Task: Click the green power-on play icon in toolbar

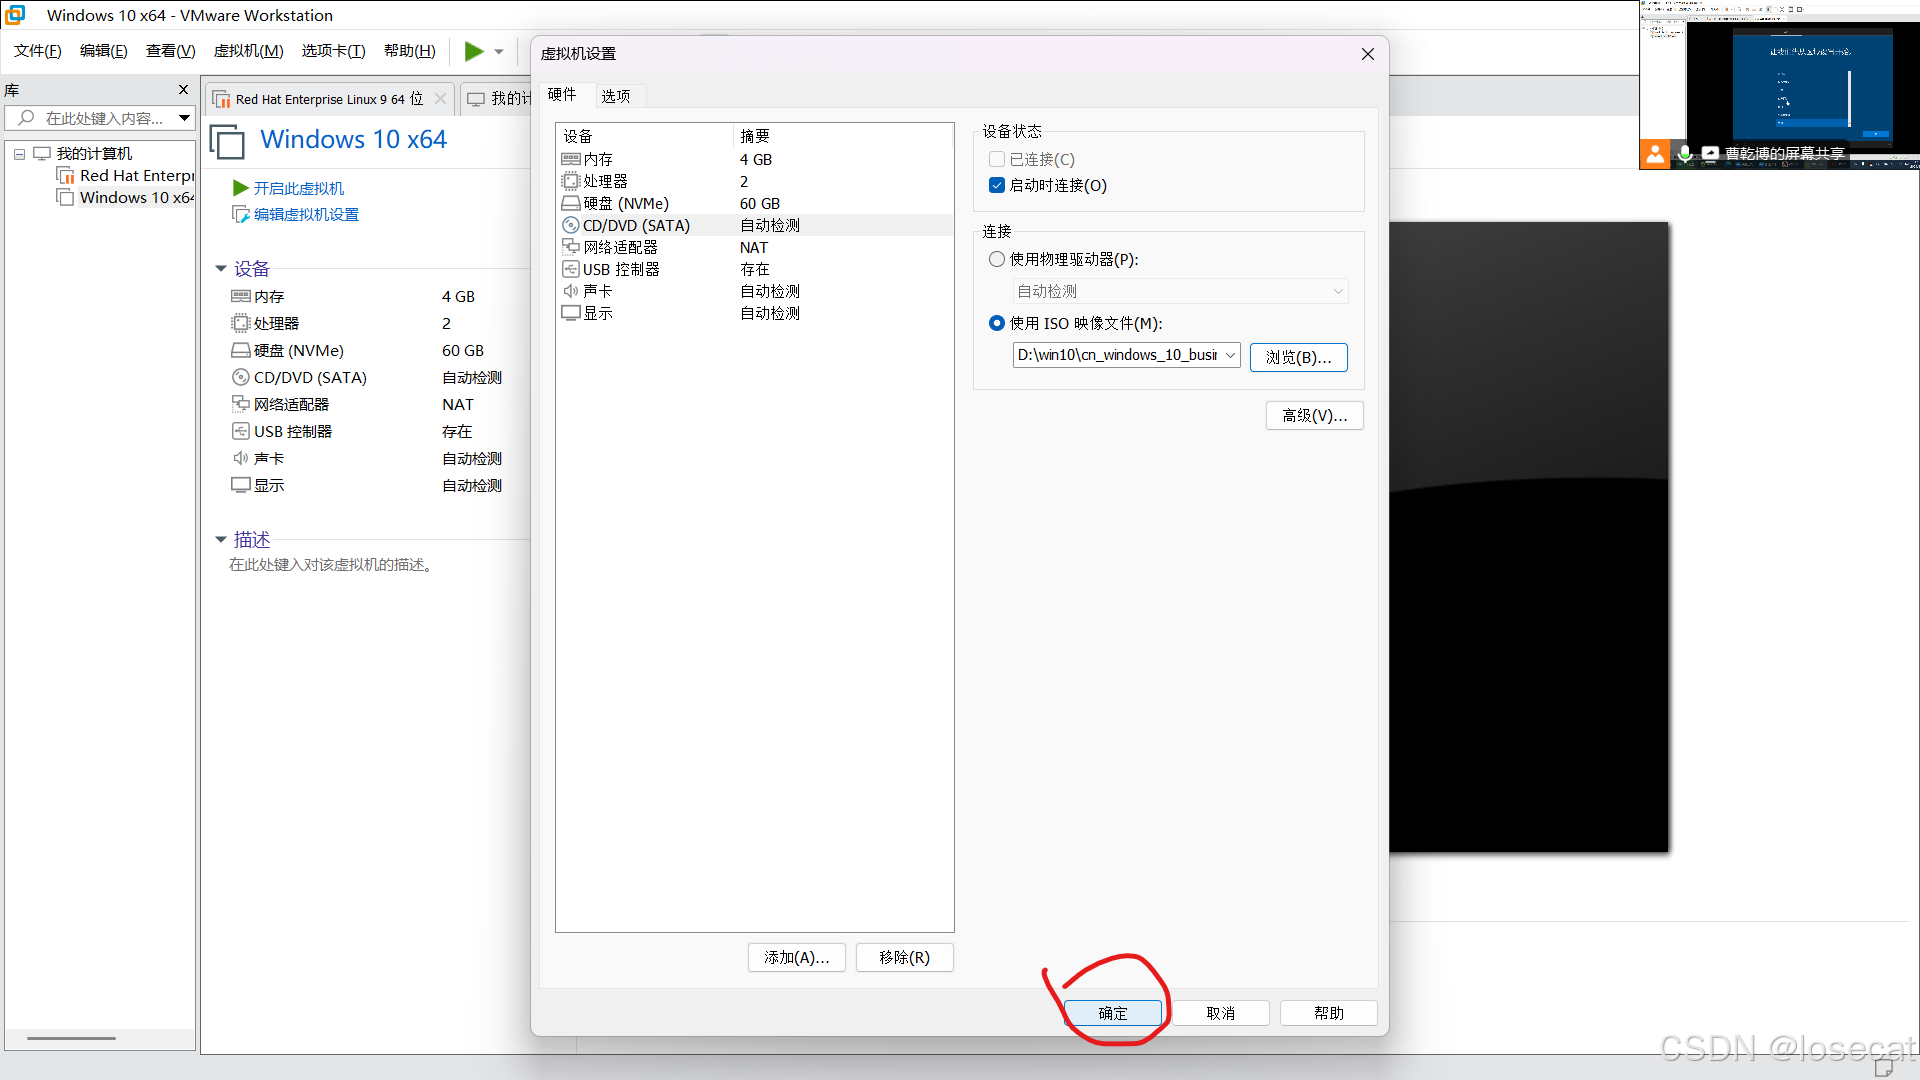Action: pos(474,51)
